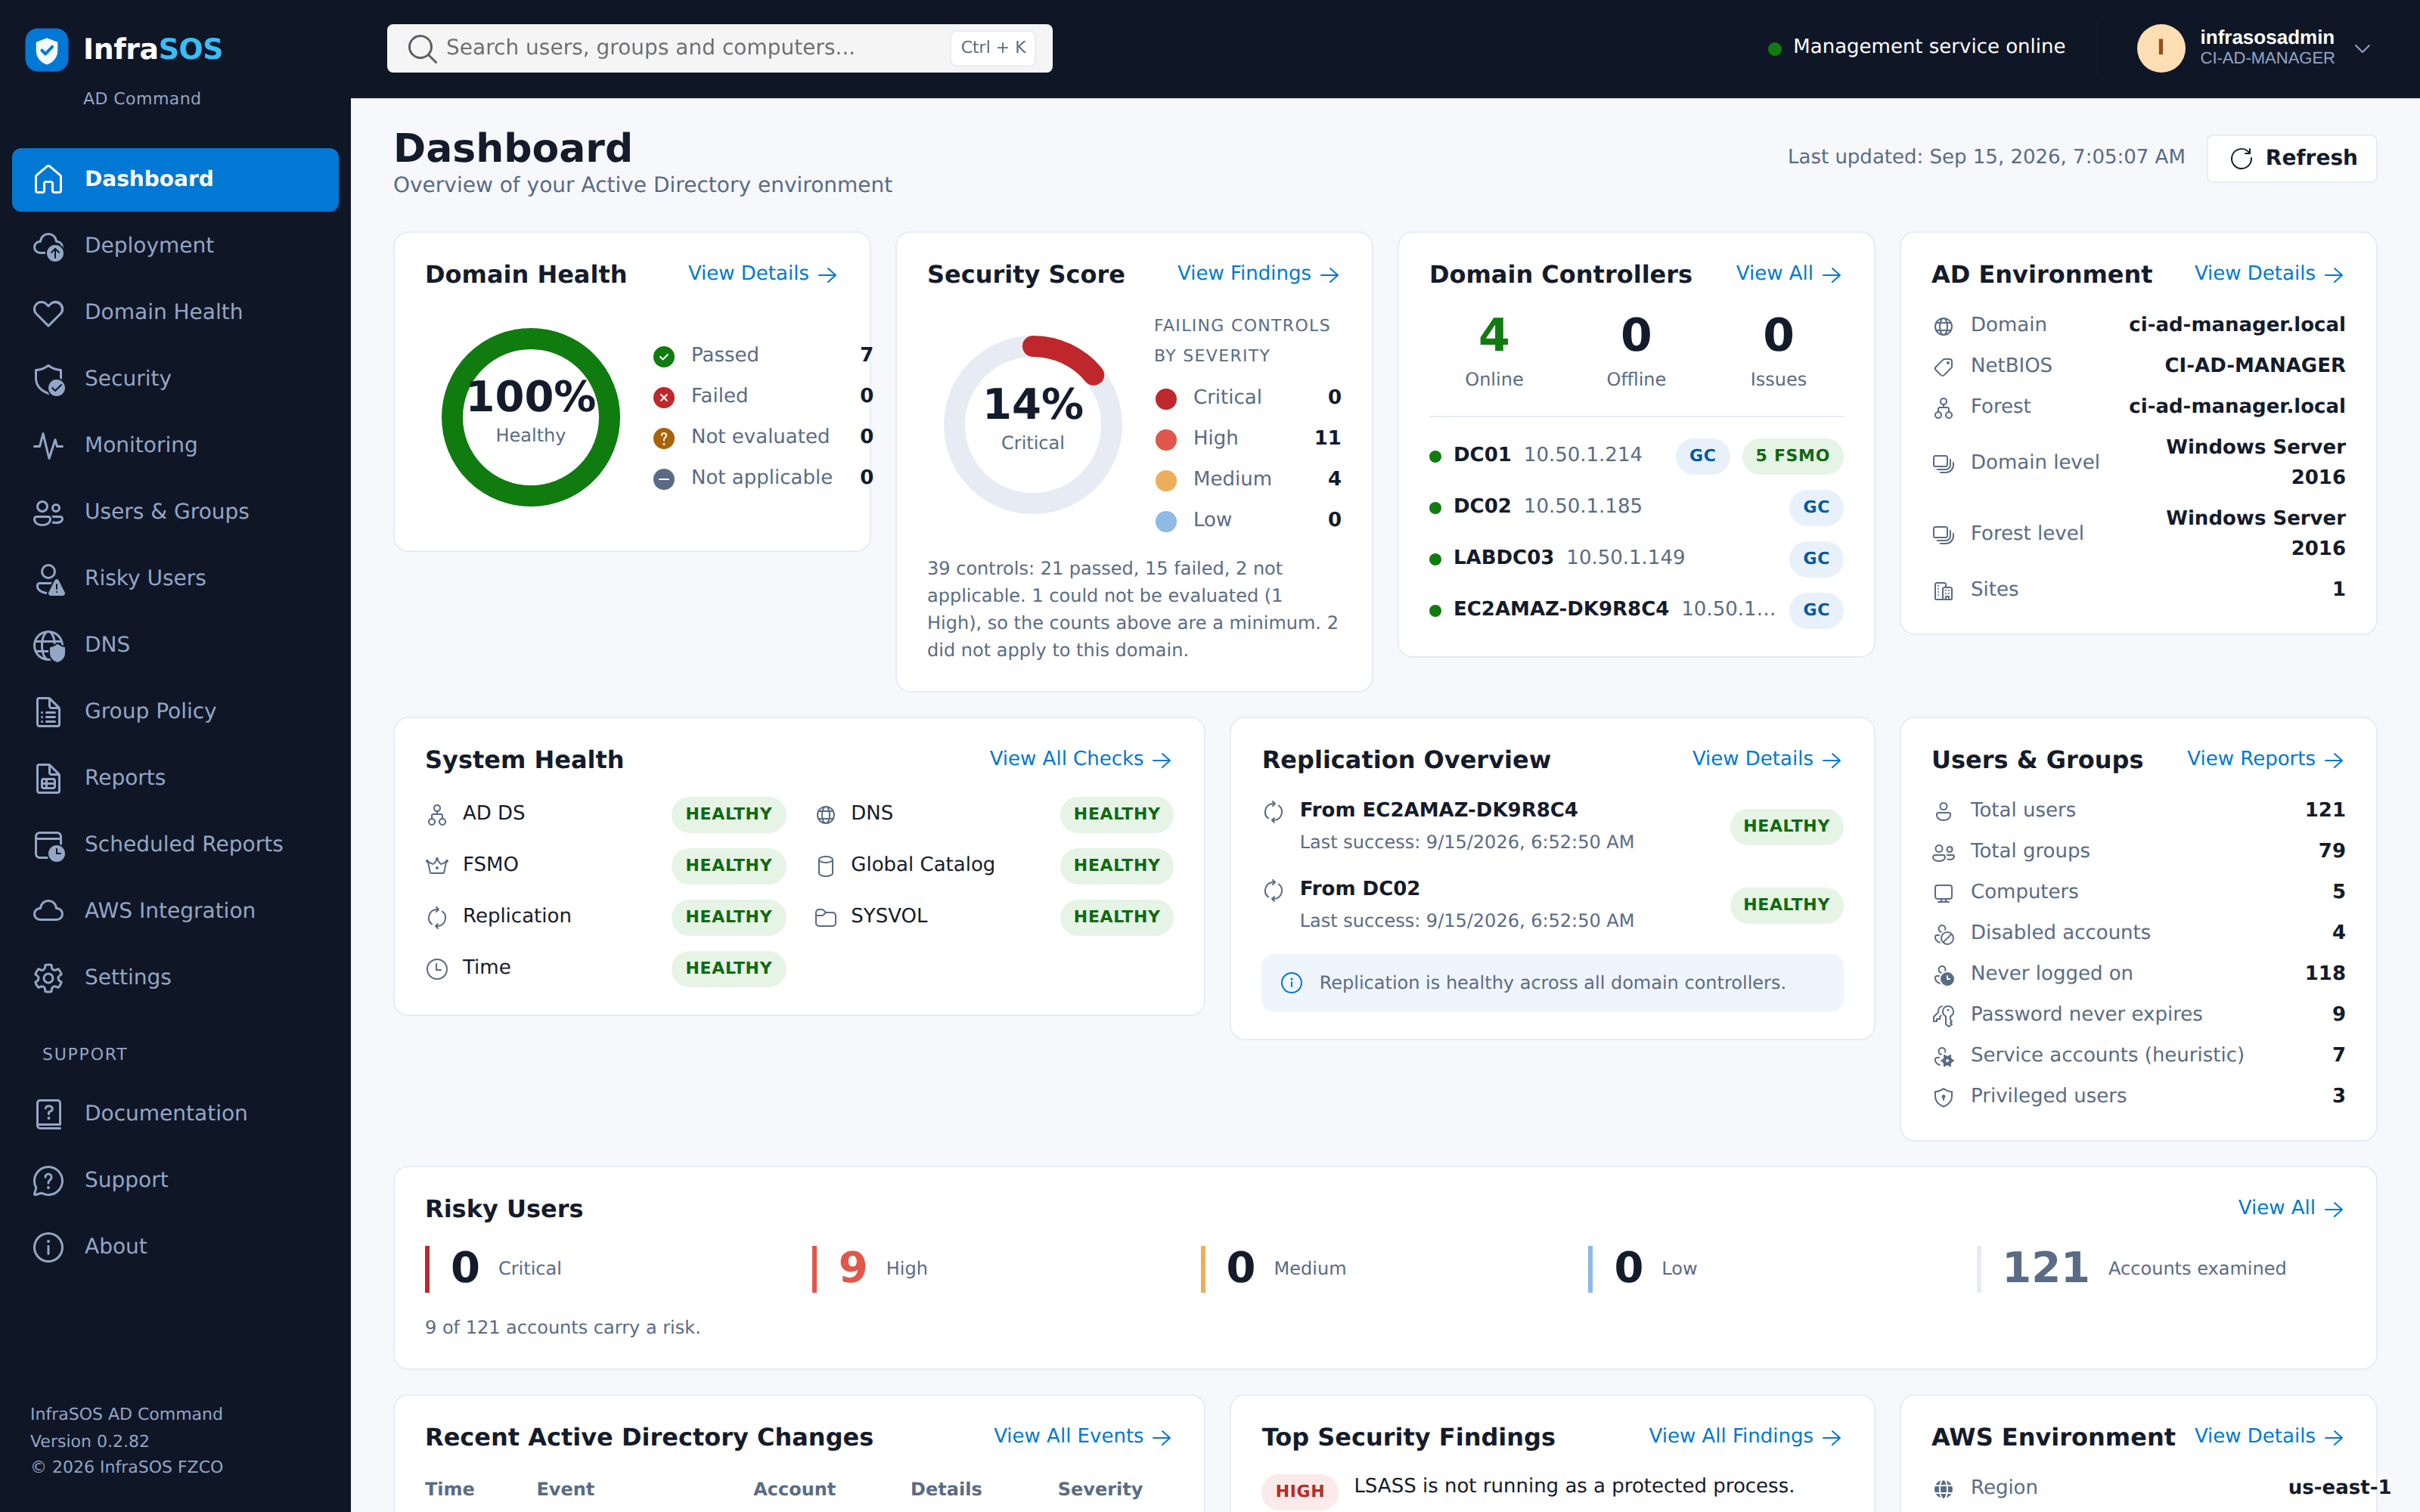This screenshot has width=2420, height=1512.
Task: Open View All Events link
Action: tap(1082, 1436)
